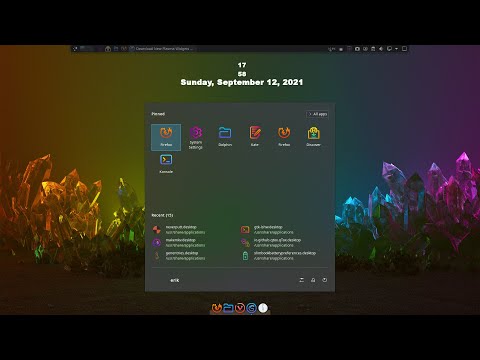This screenshot has height=360, width=480.
Task: Open the Firefox icon beside Discover
Action: tap(284, 136)
